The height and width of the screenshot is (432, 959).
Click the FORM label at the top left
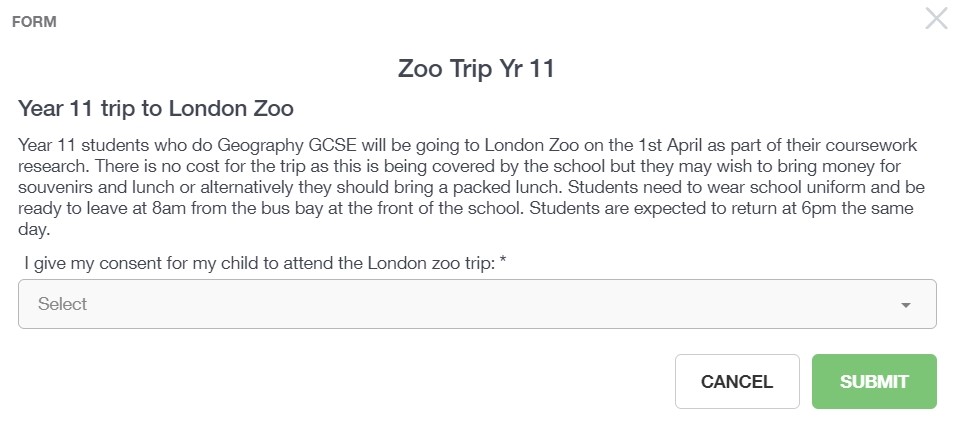(x=34, y=22)
